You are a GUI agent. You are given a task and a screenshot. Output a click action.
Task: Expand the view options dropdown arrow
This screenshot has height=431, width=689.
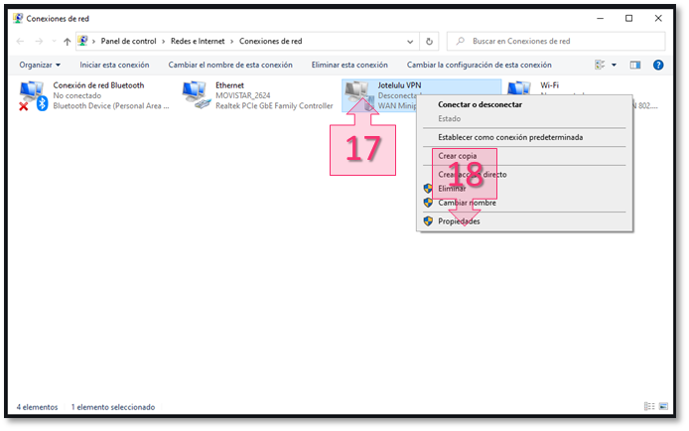(x=614, y=65)
